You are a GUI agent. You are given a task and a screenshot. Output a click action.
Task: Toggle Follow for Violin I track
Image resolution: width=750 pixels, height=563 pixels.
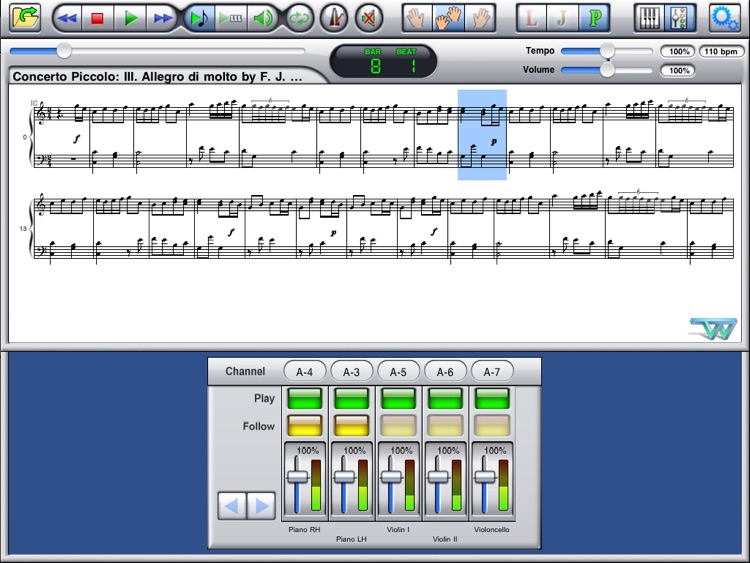pos(398,425)
